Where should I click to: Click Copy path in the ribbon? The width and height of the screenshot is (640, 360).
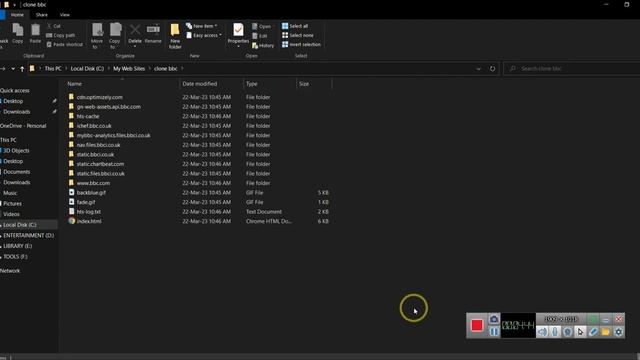pos(61,35)
